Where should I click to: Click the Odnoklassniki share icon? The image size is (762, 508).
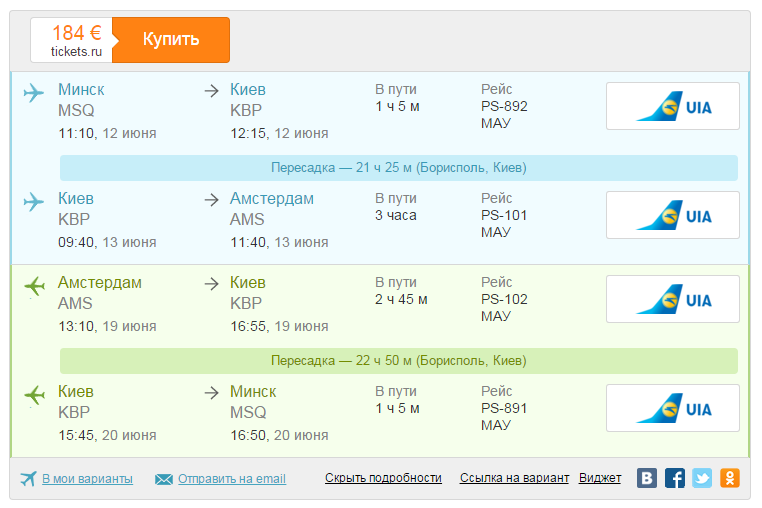click(x=730, y=478)
